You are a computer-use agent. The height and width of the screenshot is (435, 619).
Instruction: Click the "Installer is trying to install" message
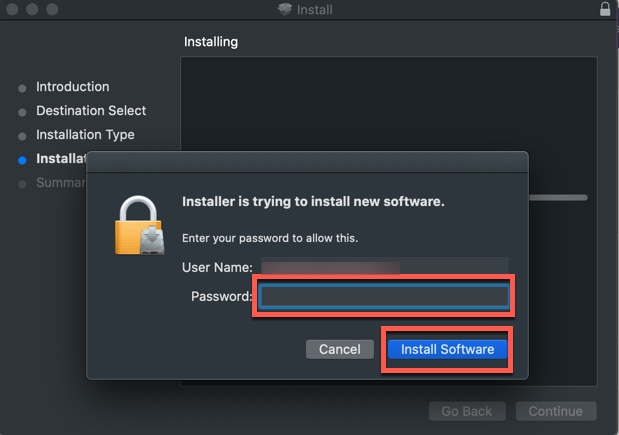point(313,201)
